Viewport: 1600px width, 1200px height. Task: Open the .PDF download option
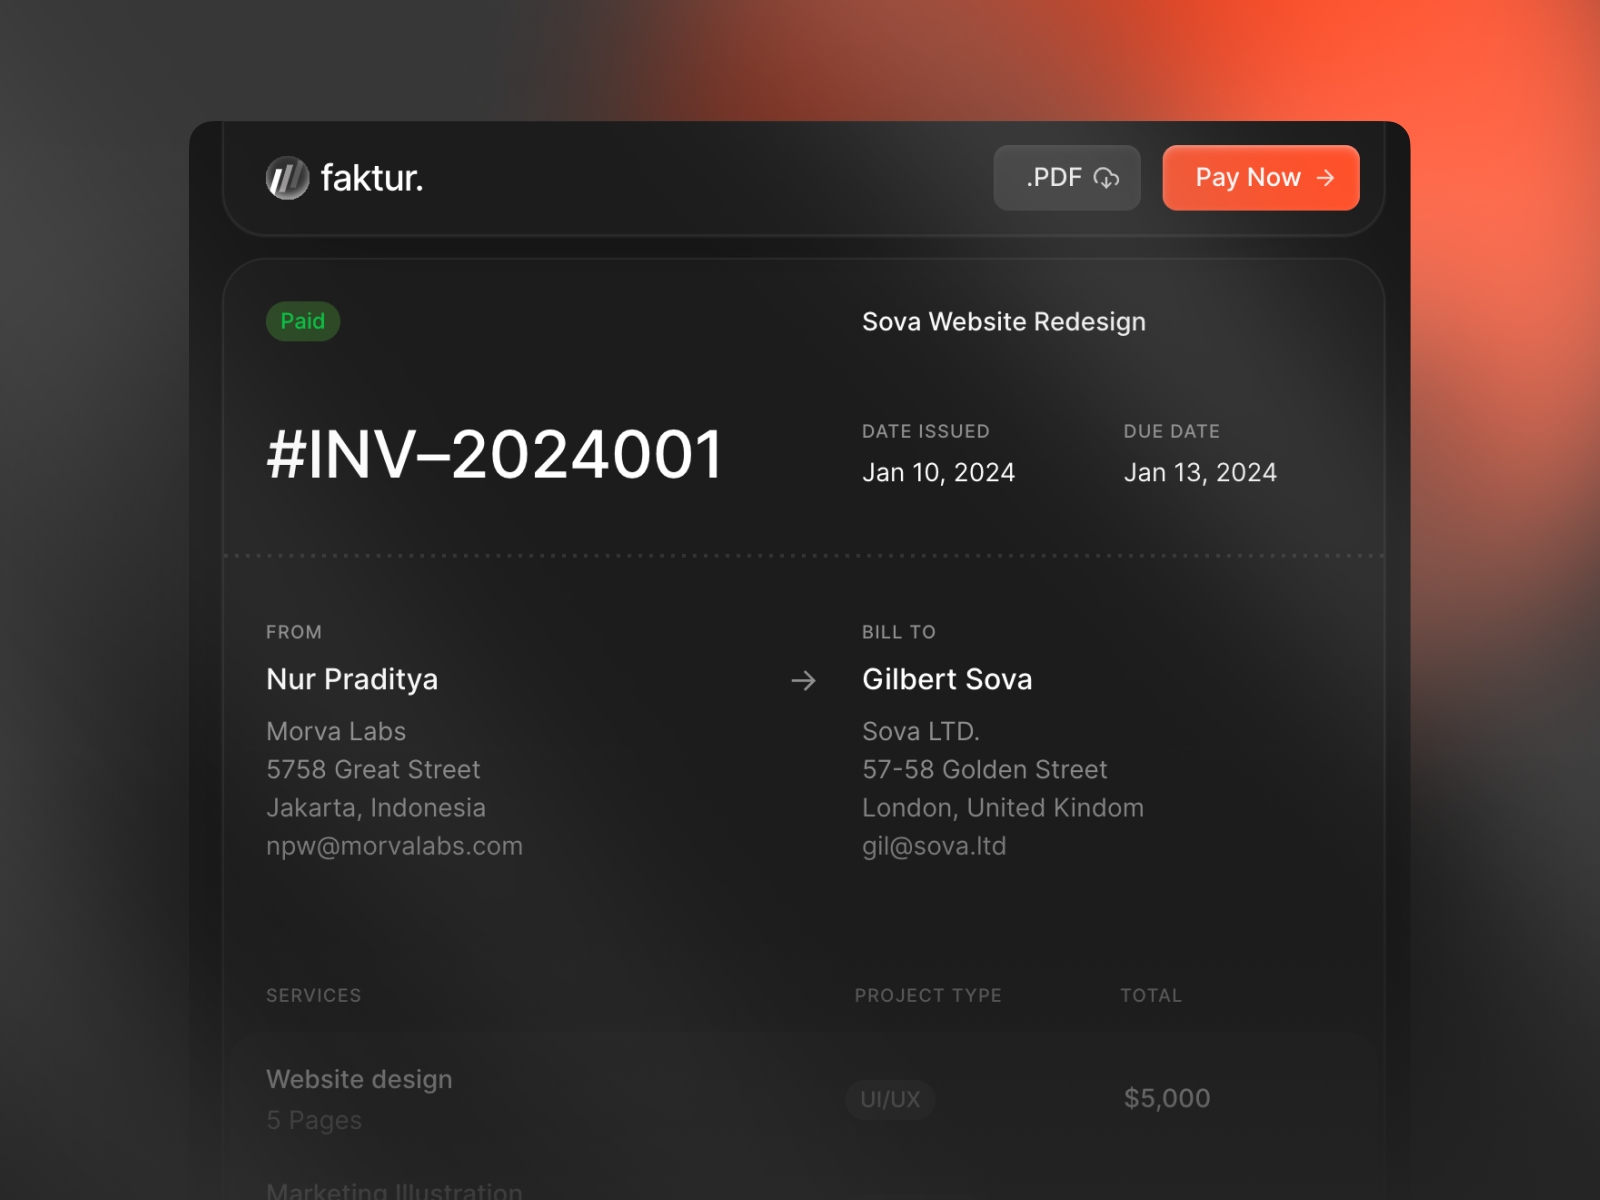coord(1066,178)
